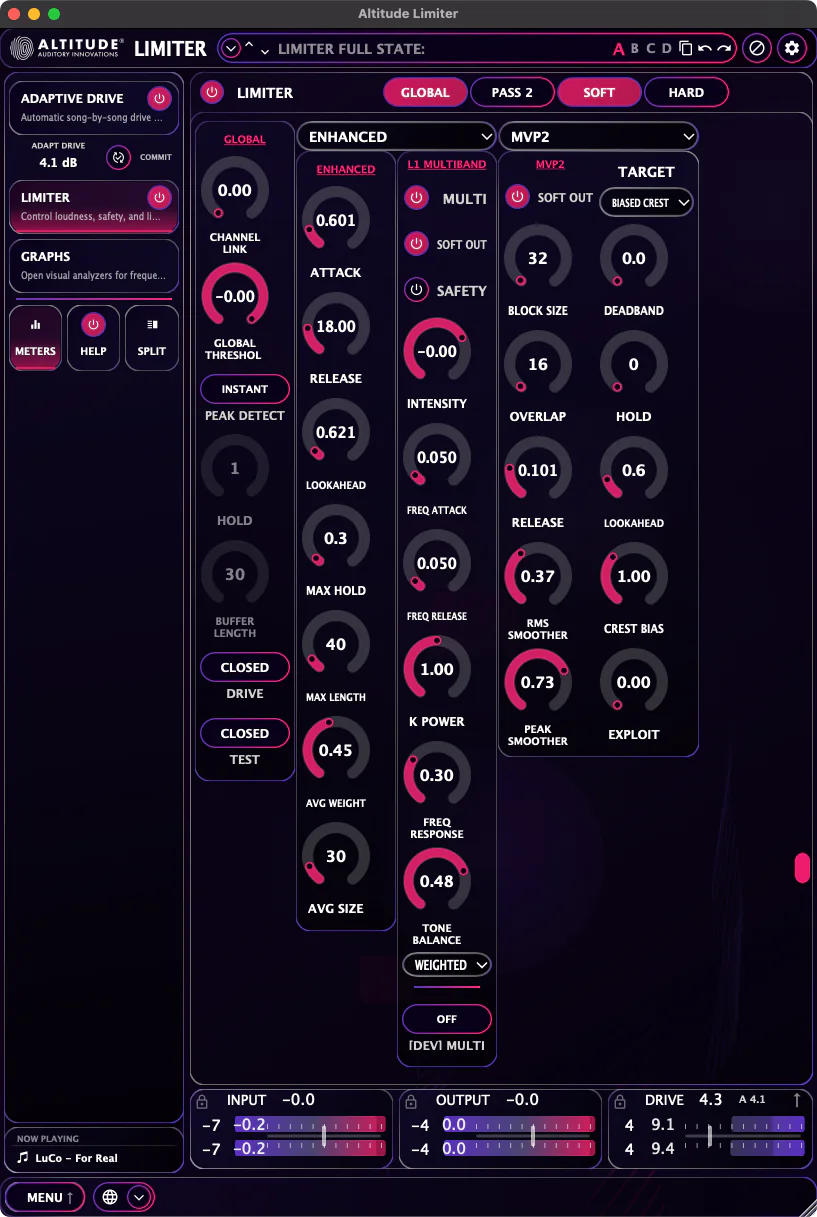This screenshot has width=817, height=1217.
Task: Click the L1 MULTIBAND heading link
Action: tap(447, 164)
